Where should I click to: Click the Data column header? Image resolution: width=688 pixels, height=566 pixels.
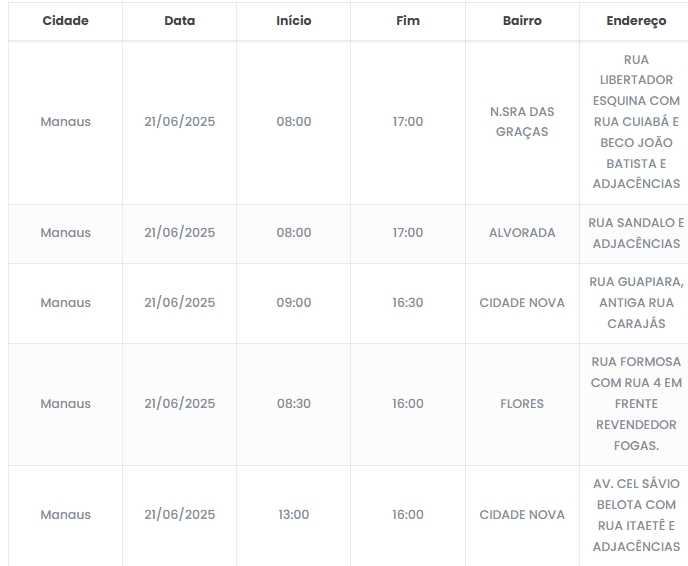pos(179,21)
